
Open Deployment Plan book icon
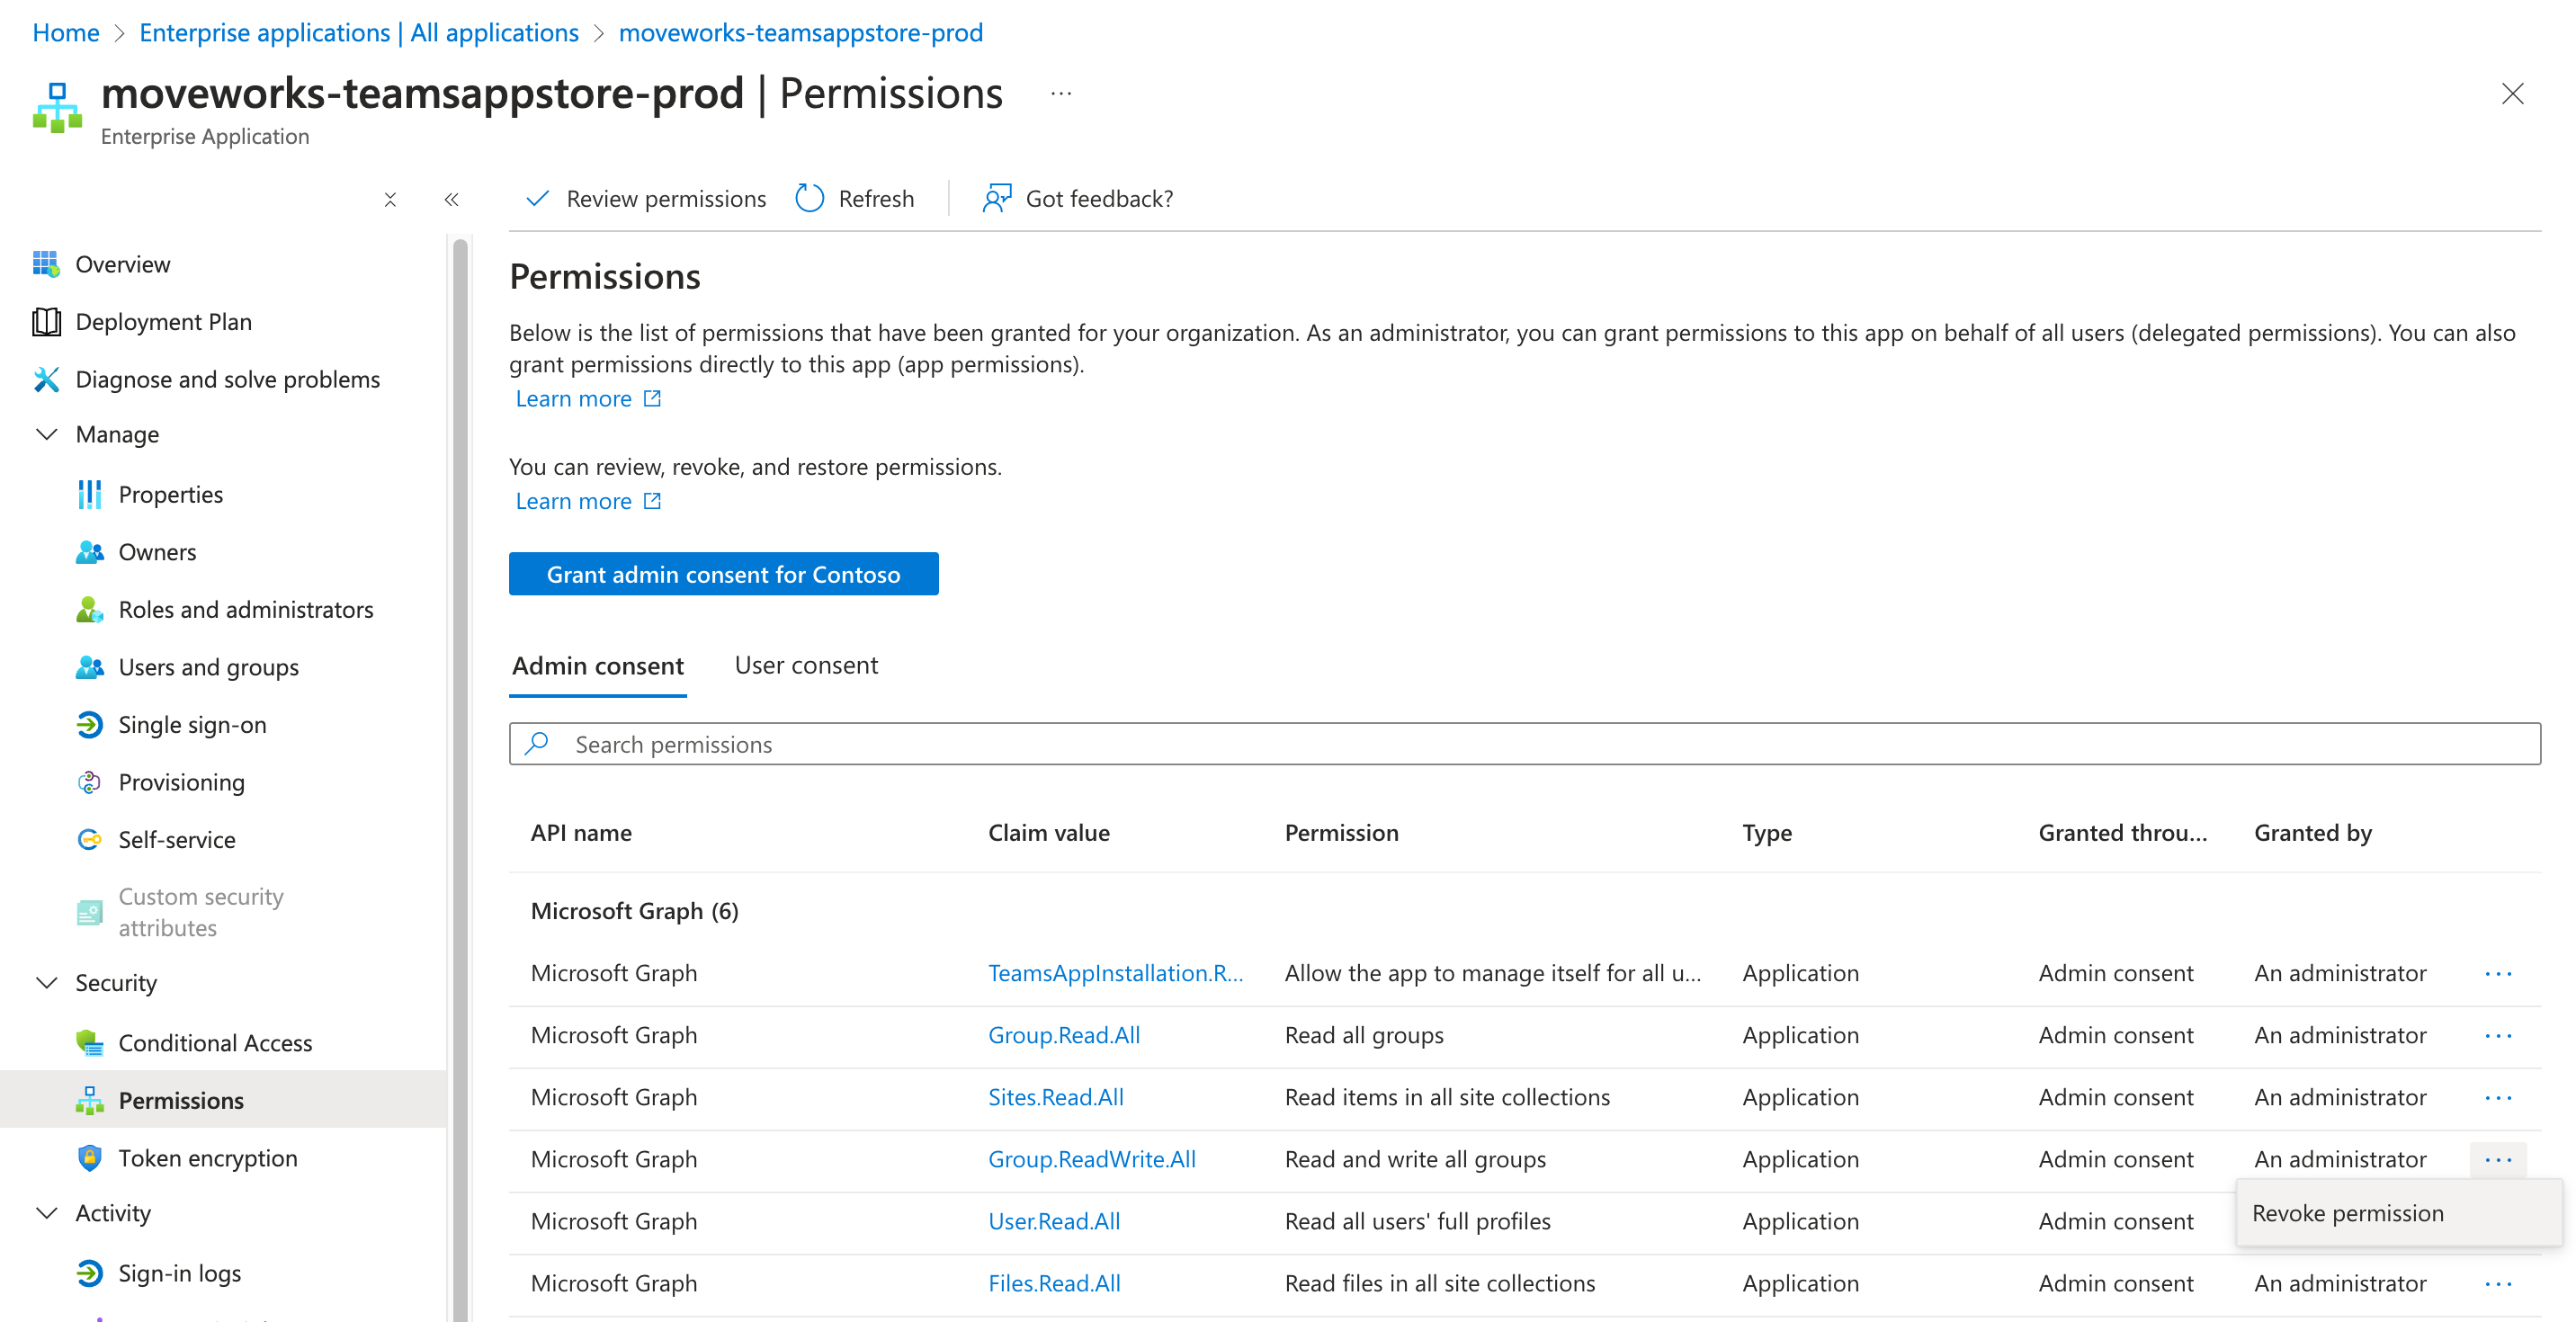click(x=46, y=322)
